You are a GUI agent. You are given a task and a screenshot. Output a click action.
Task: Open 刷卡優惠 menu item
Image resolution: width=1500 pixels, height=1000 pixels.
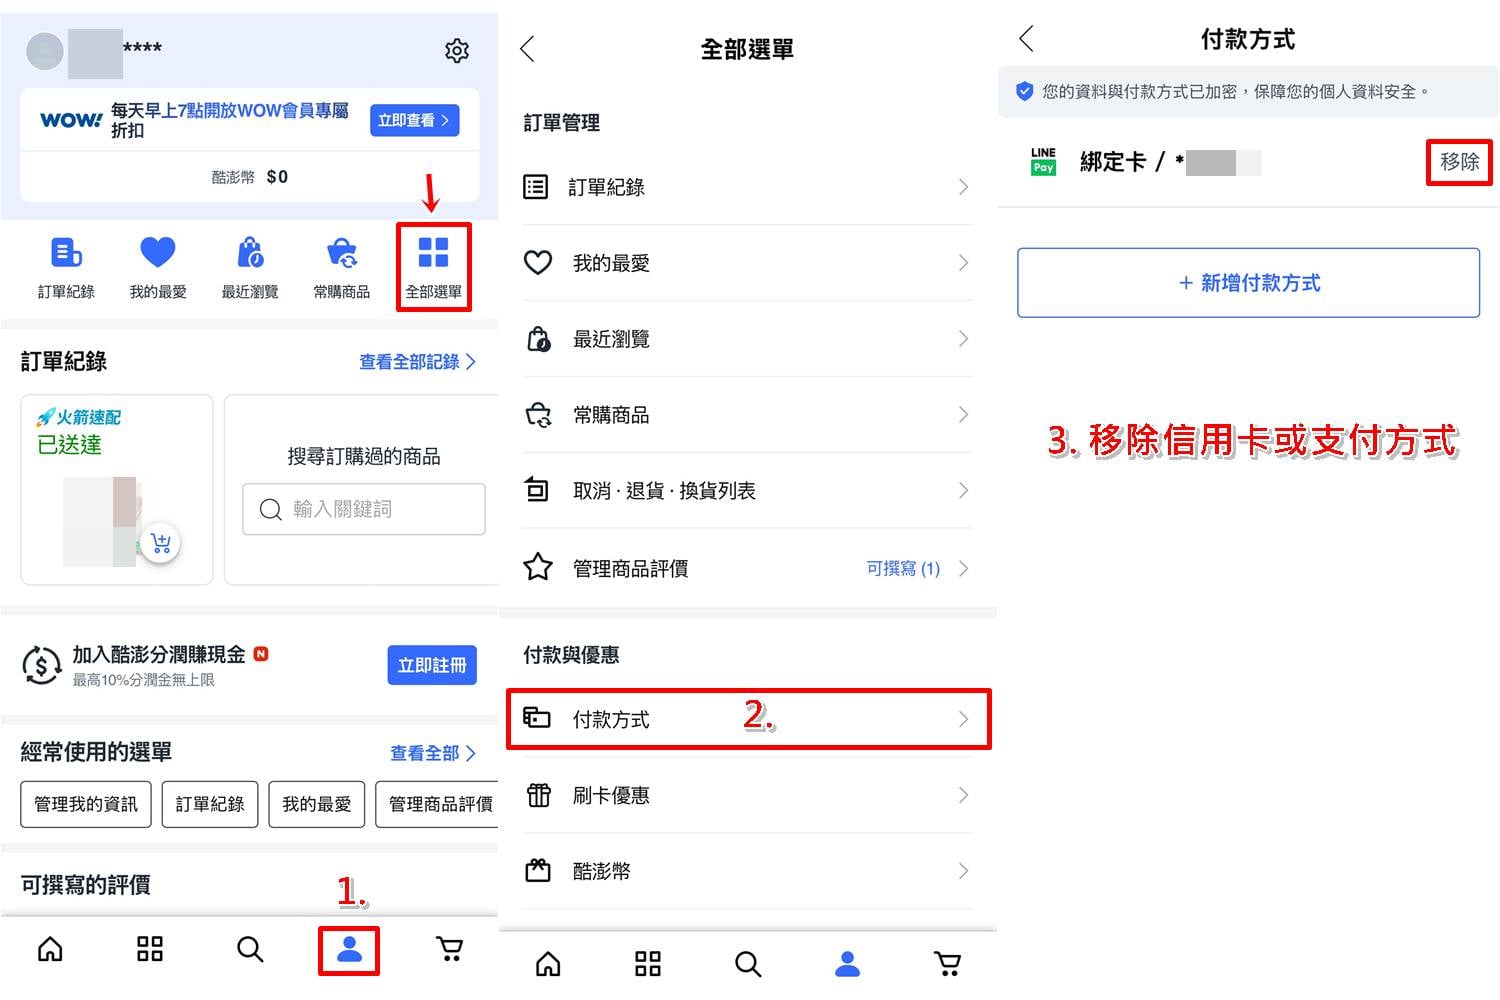pyautogui.click(x=748, y=796)
